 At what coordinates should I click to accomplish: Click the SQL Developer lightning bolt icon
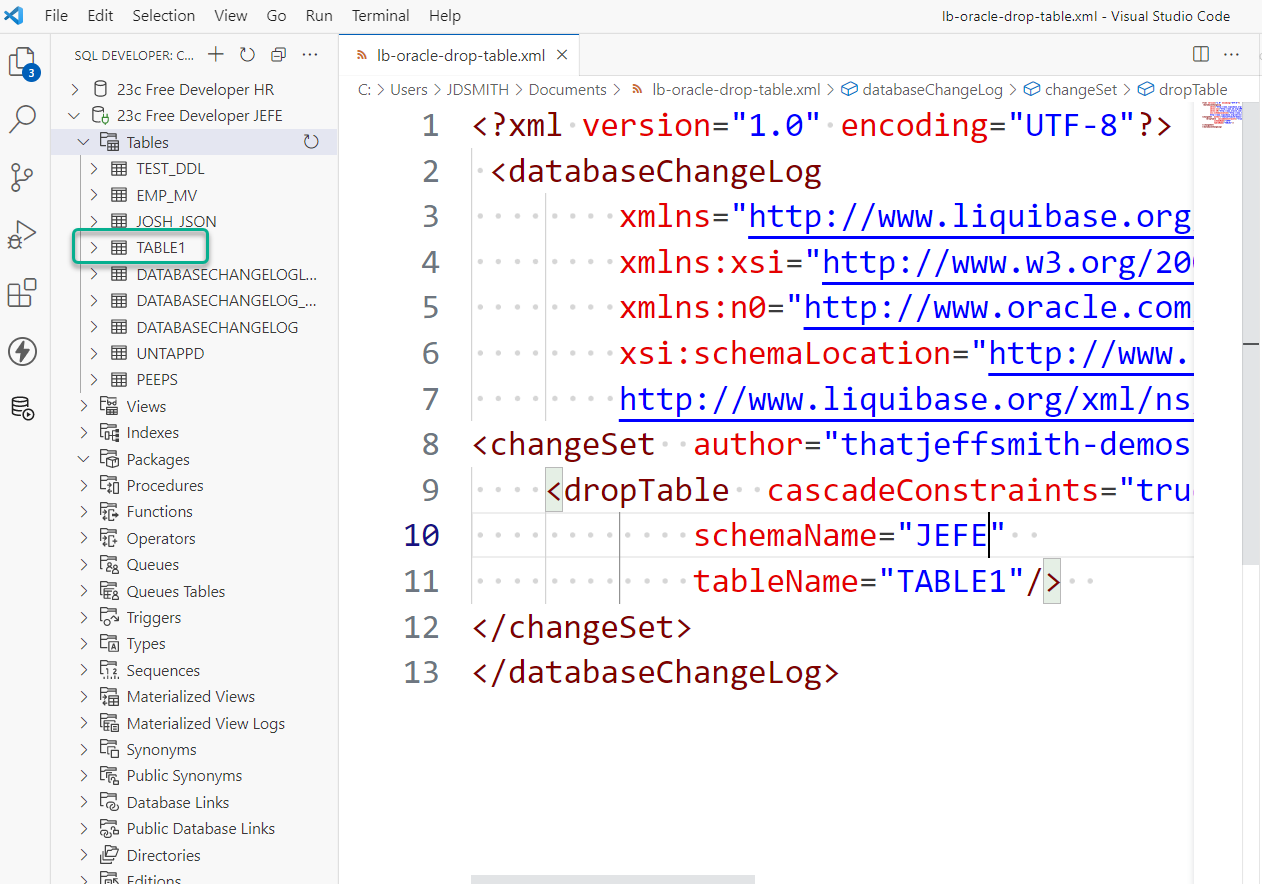point(22,351)
